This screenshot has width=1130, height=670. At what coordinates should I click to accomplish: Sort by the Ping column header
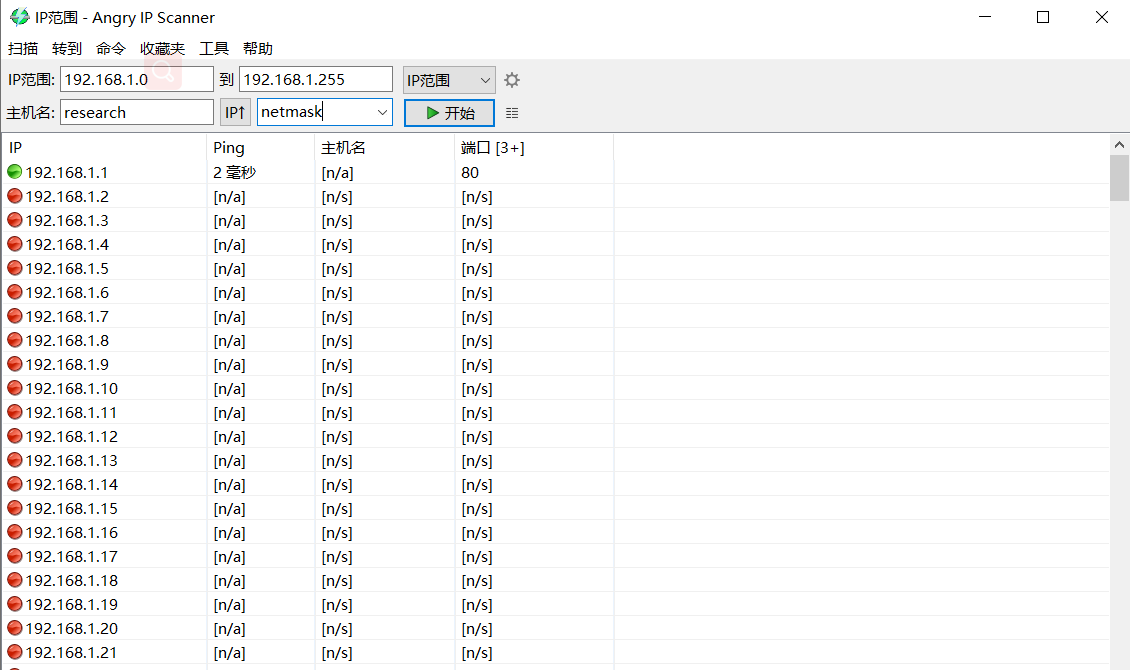coord(261,148)
